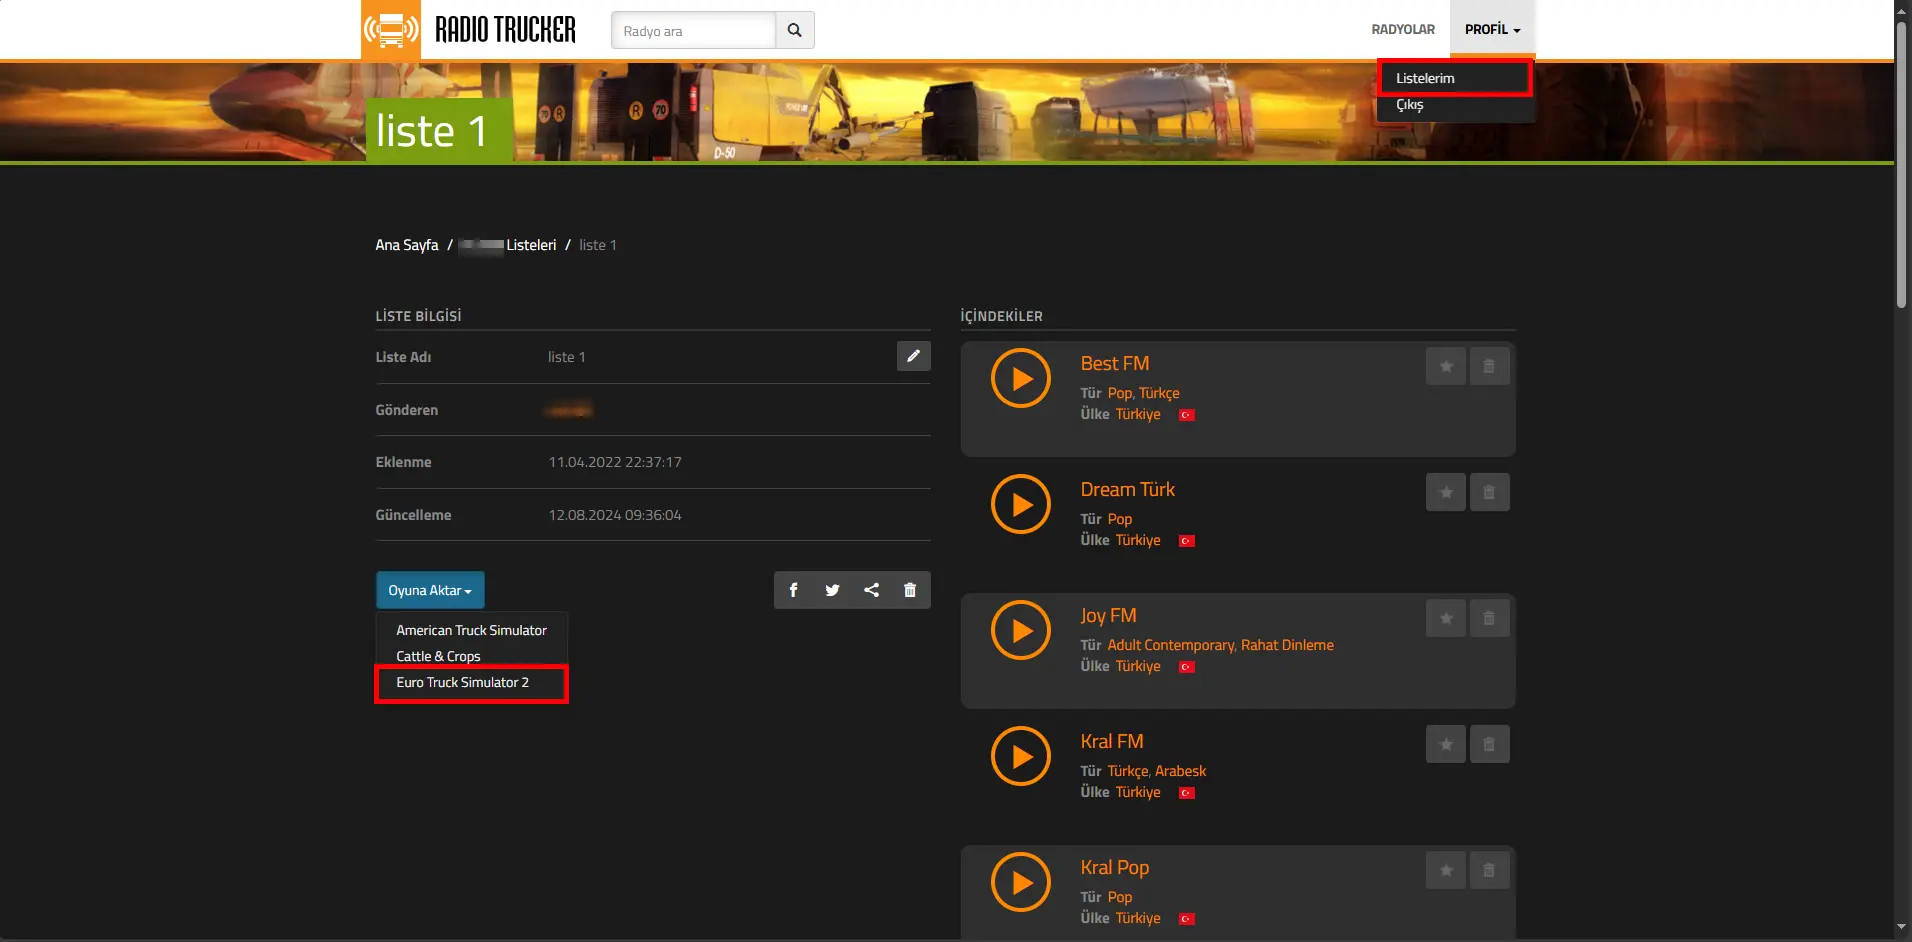The height and width of the screenshot is (942, 1912).
Task: Remove Kral FM from list
Action: (1489, 744)
